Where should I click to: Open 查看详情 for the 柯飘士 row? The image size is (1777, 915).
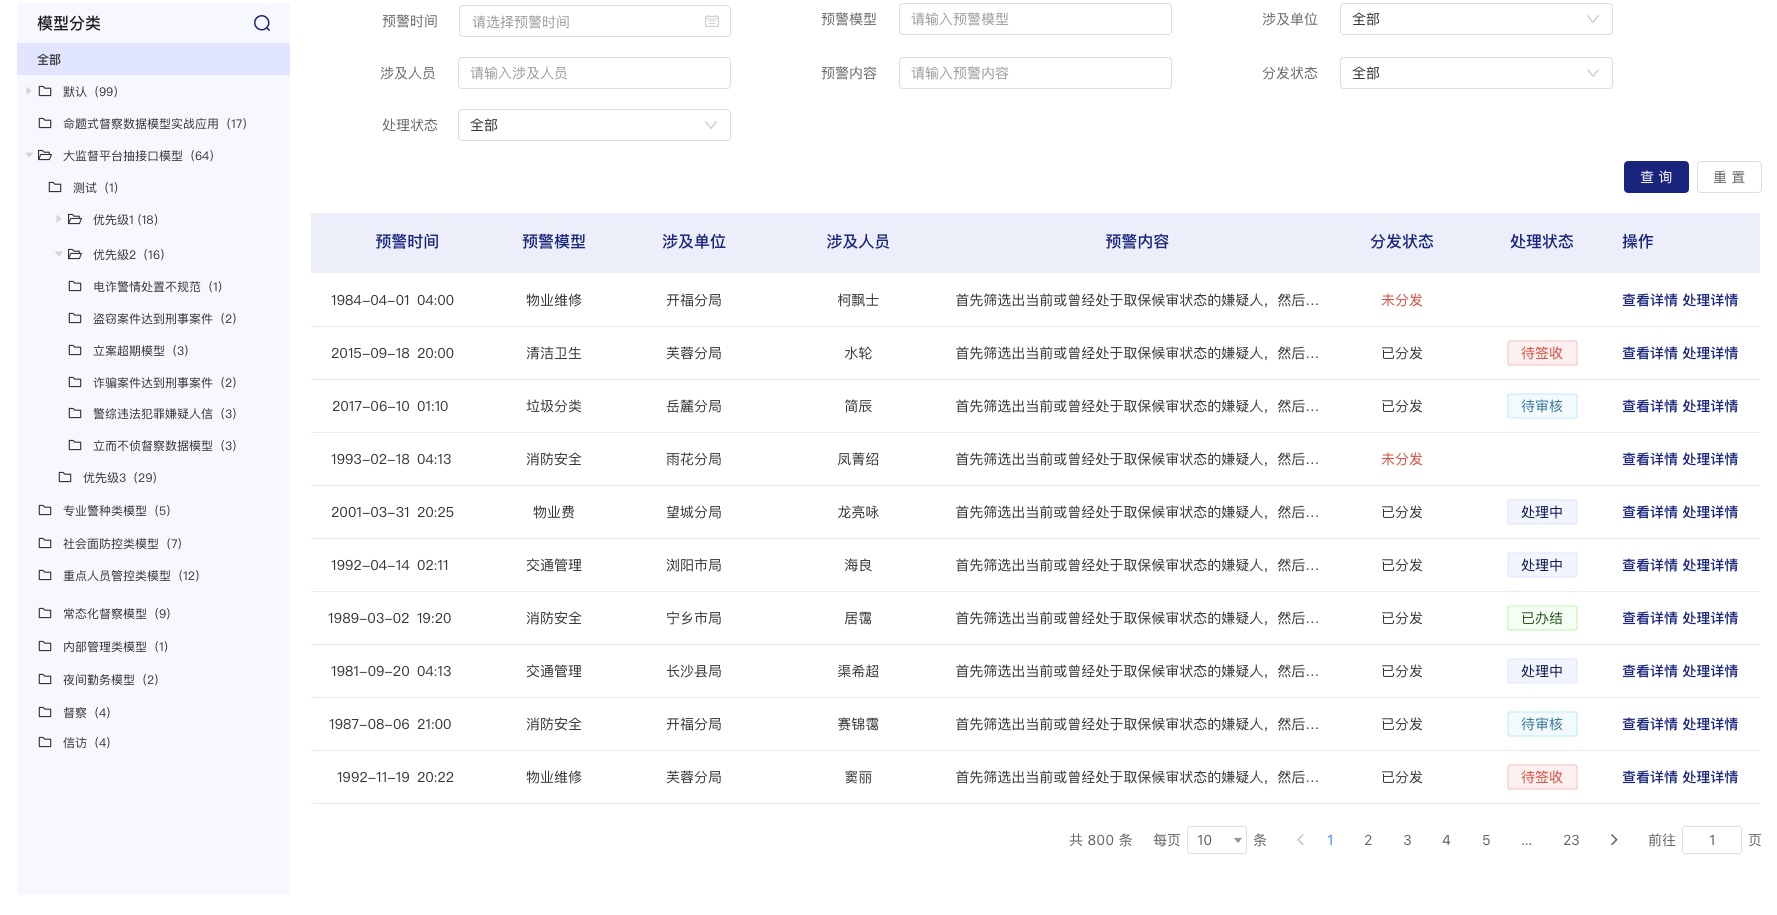coord(1649,300)
